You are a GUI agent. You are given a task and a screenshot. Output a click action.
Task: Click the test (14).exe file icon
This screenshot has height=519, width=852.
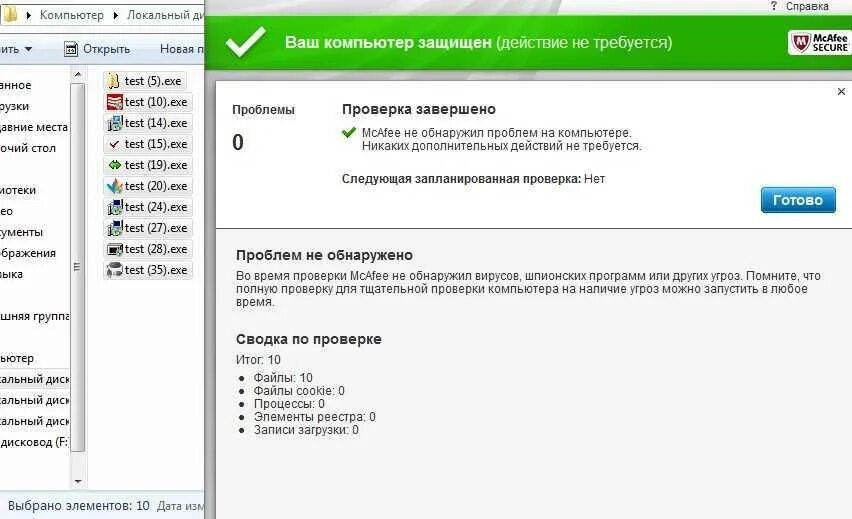(115, 123)
